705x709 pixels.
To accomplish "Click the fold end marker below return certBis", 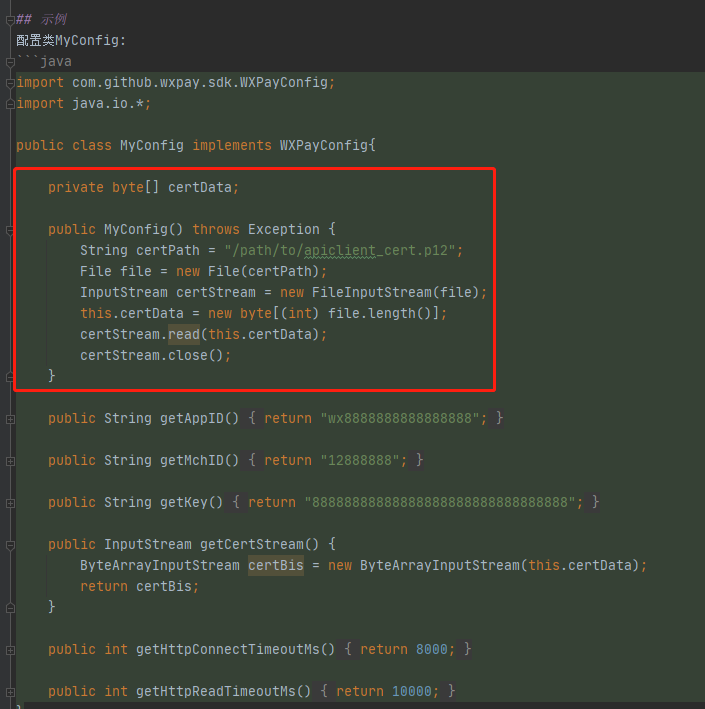I will tap(10, 608).
